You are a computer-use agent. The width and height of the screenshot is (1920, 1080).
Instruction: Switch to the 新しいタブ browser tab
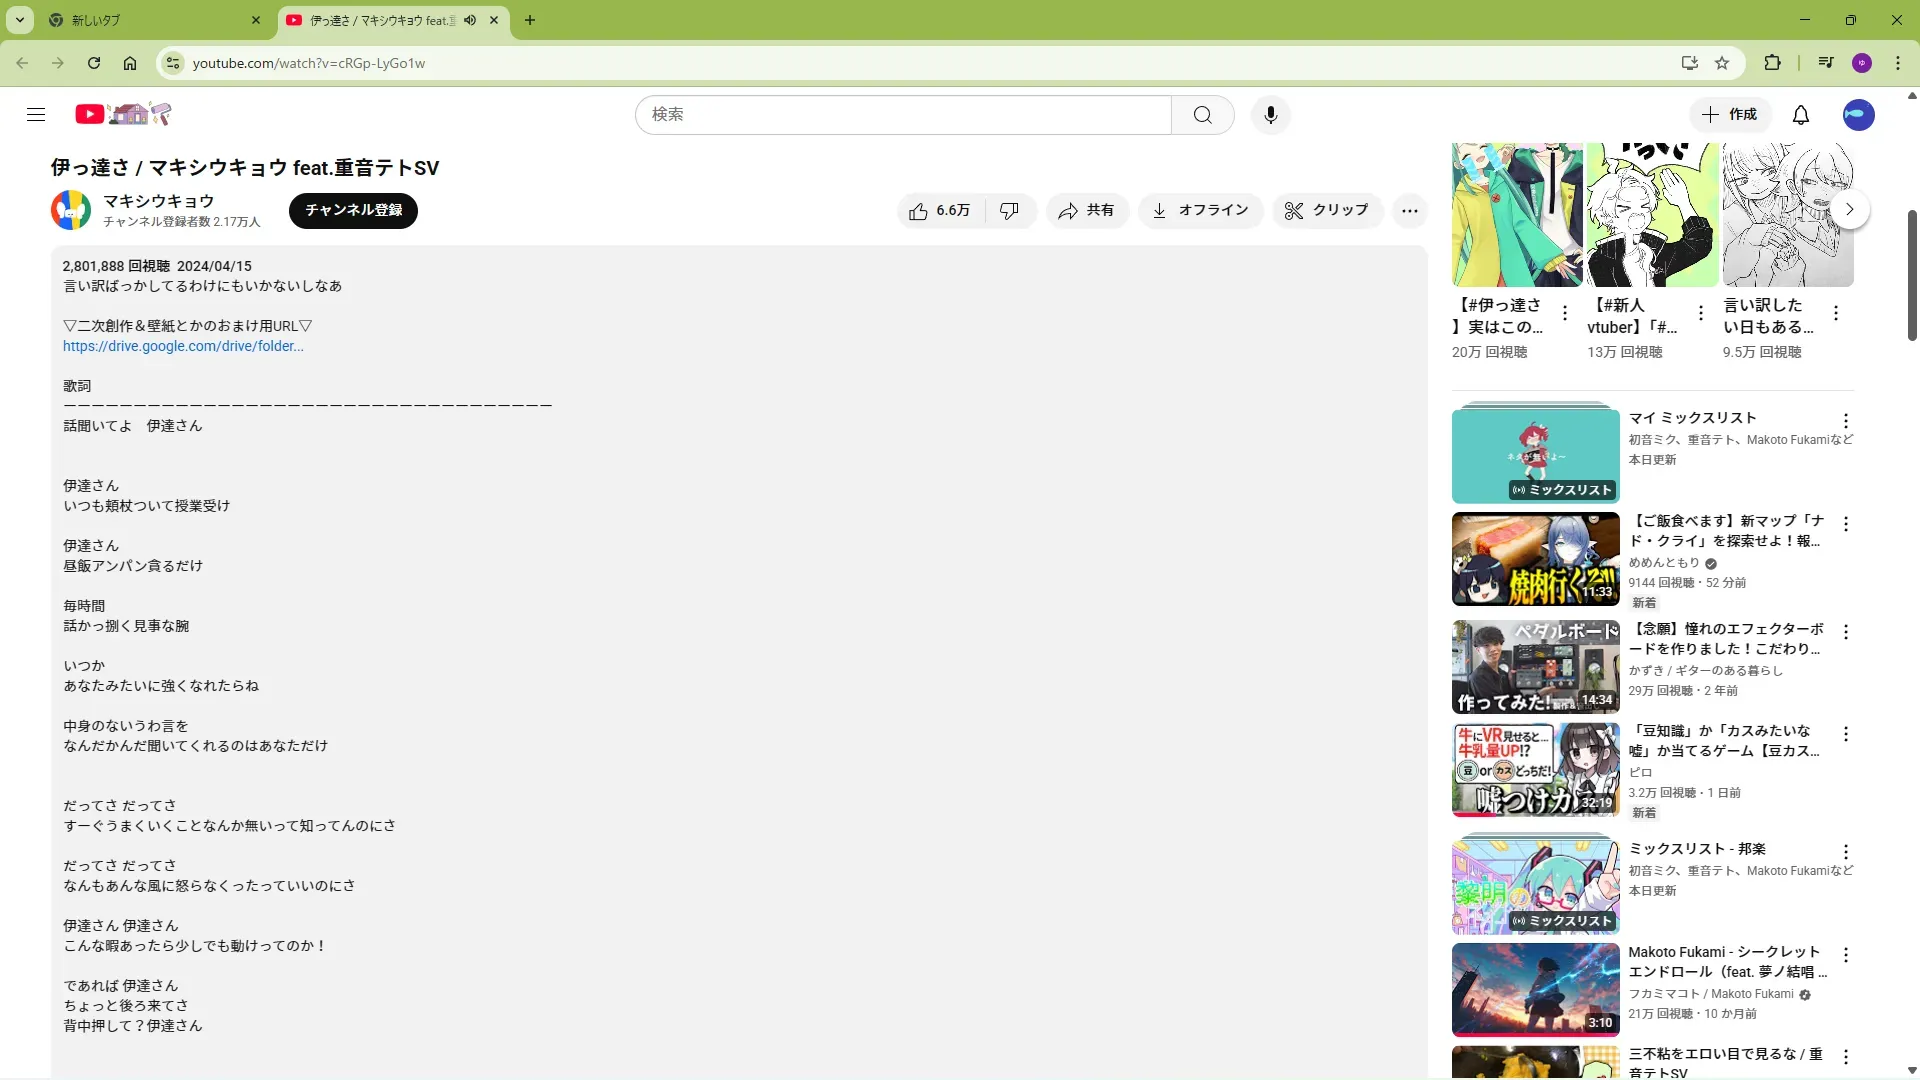[x=150, y=20]
